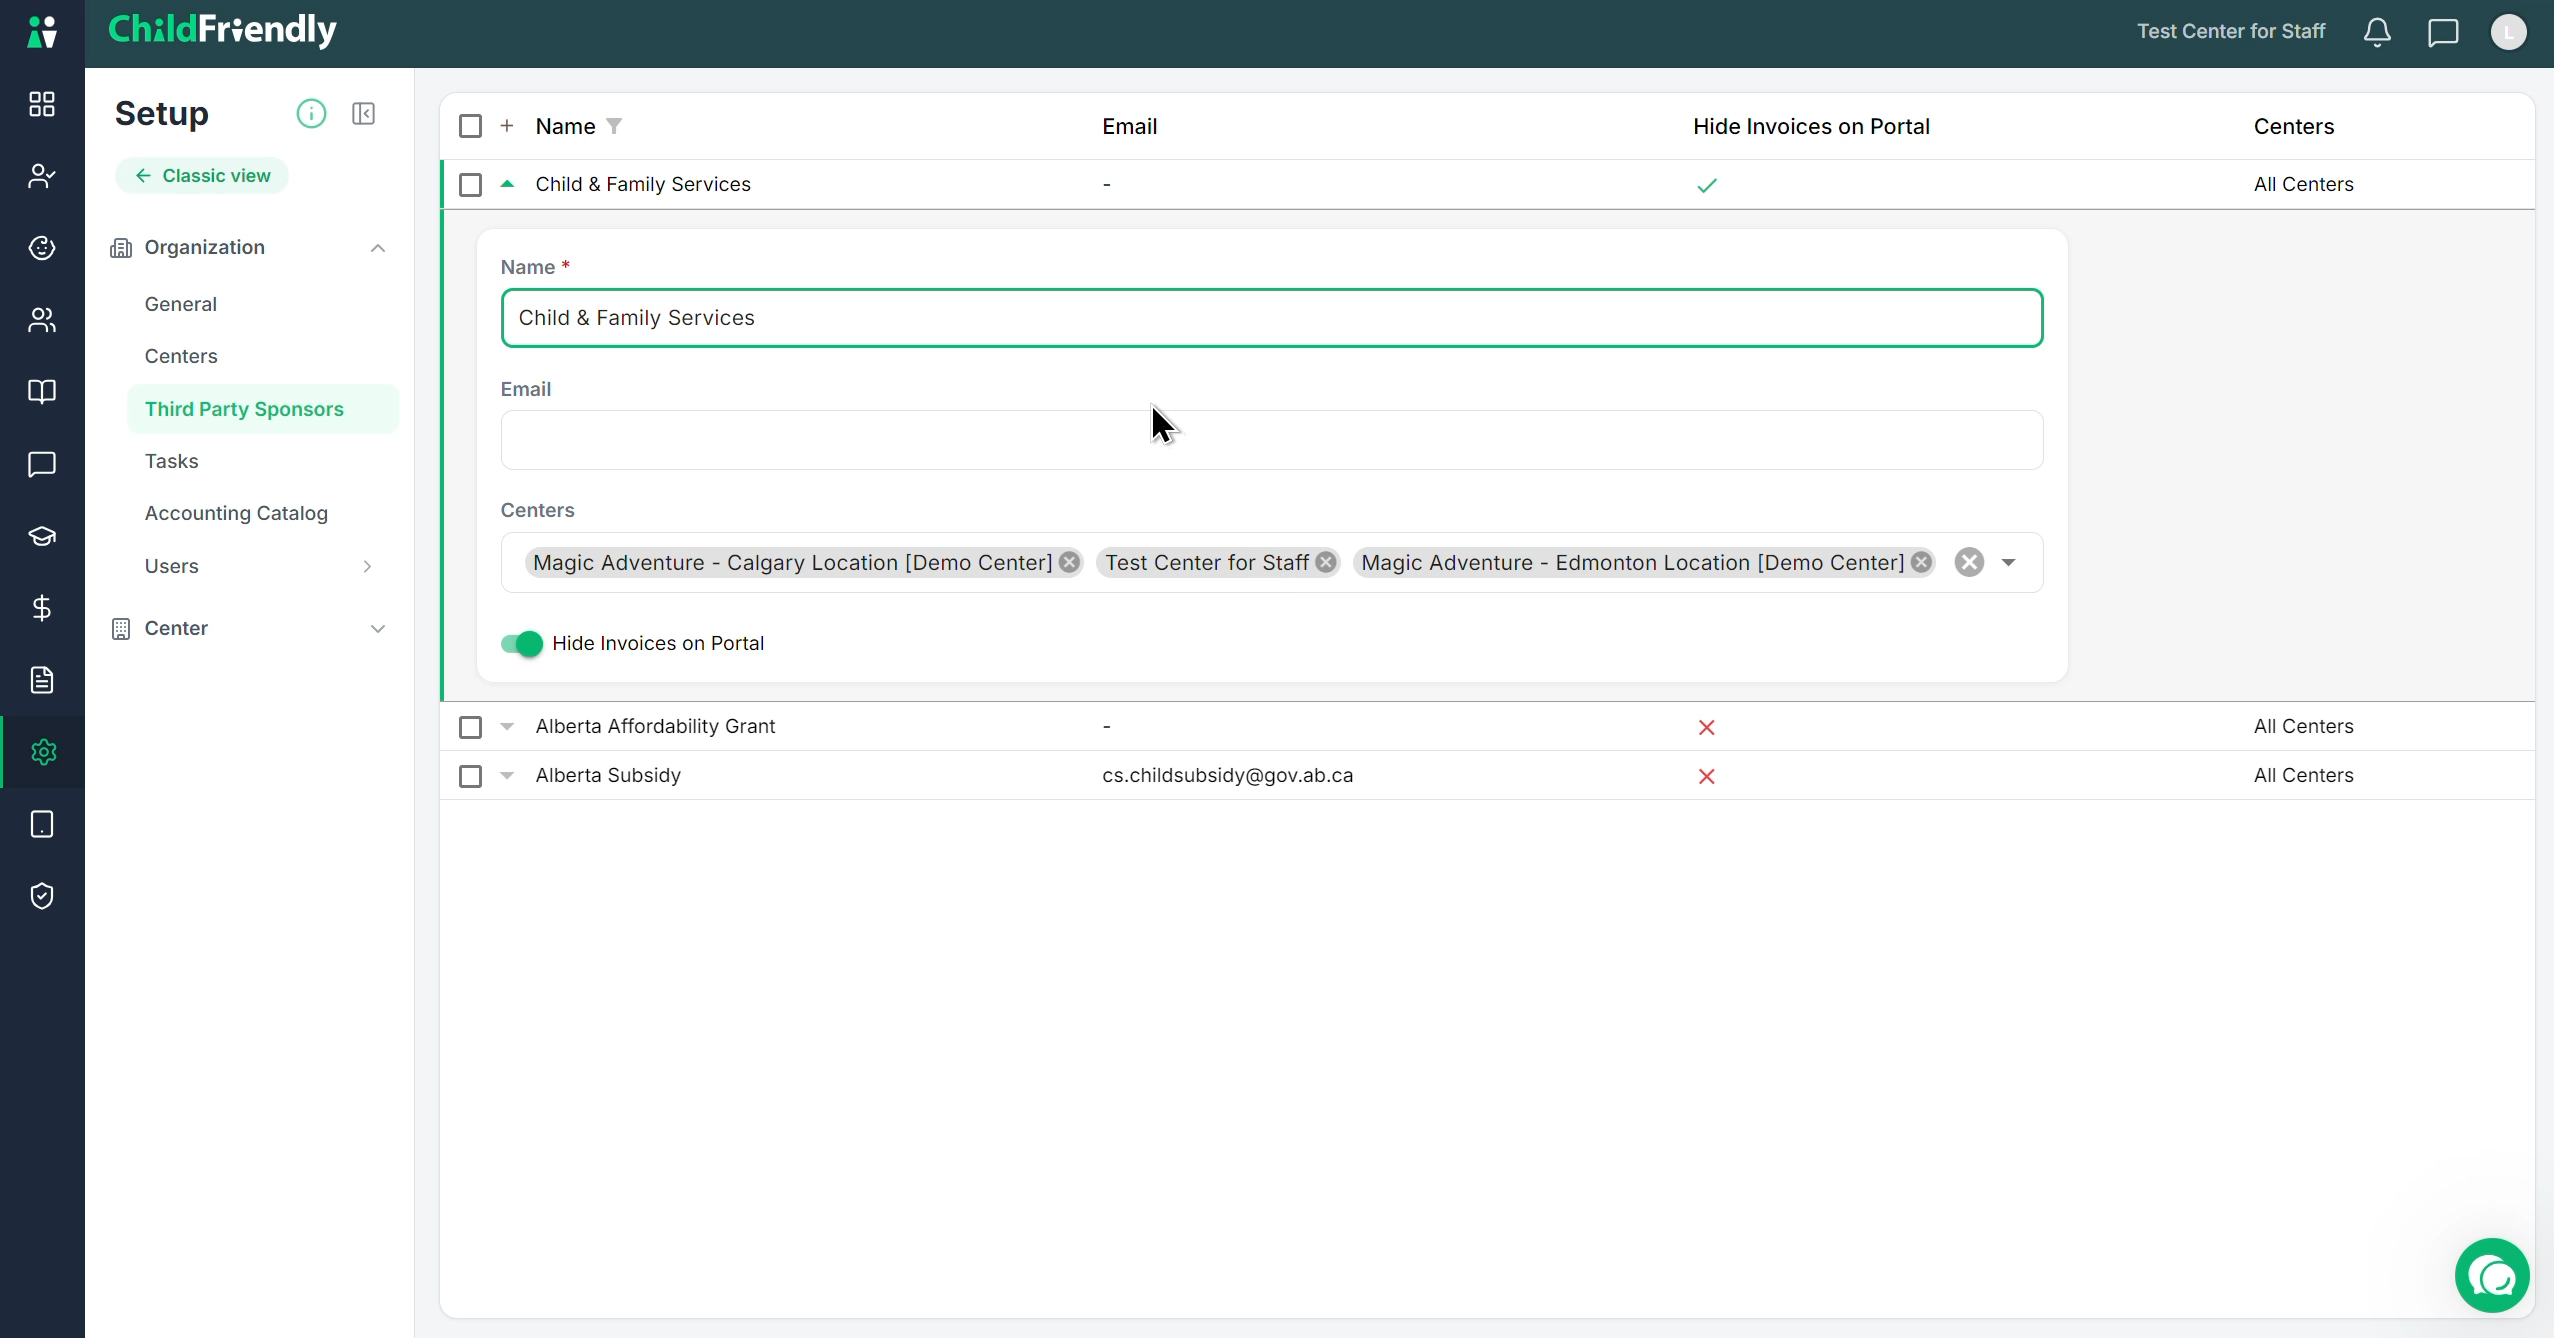This screenshot has height=1338, width=2554.
Task: Add a new sponsor with plus icon
Action: pos(507,126)
